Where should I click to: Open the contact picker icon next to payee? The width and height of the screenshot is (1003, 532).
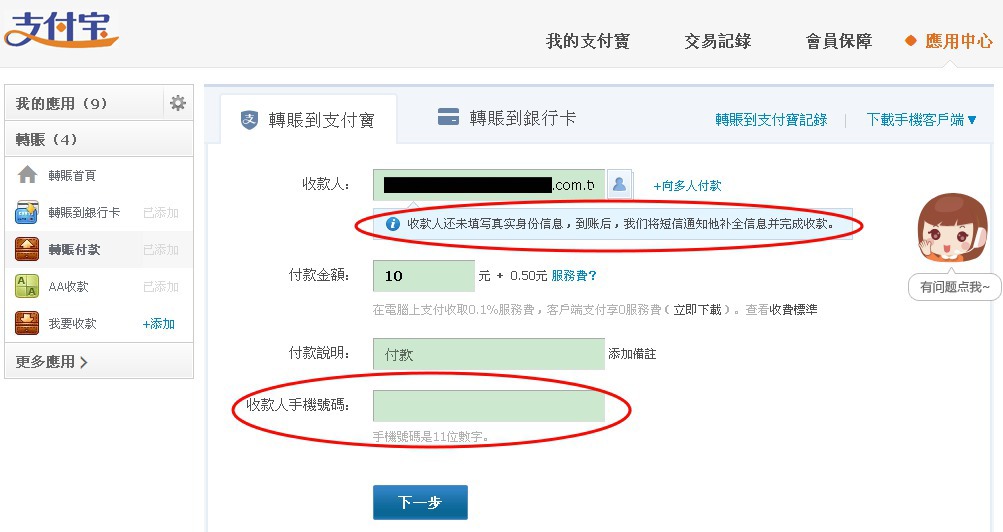[x=619, y=185]
